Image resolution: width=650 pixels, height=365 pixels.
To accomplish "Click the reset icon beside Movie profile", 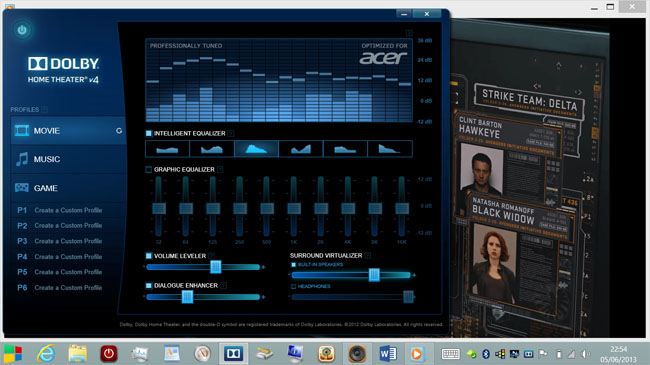I will coord(119,131).
